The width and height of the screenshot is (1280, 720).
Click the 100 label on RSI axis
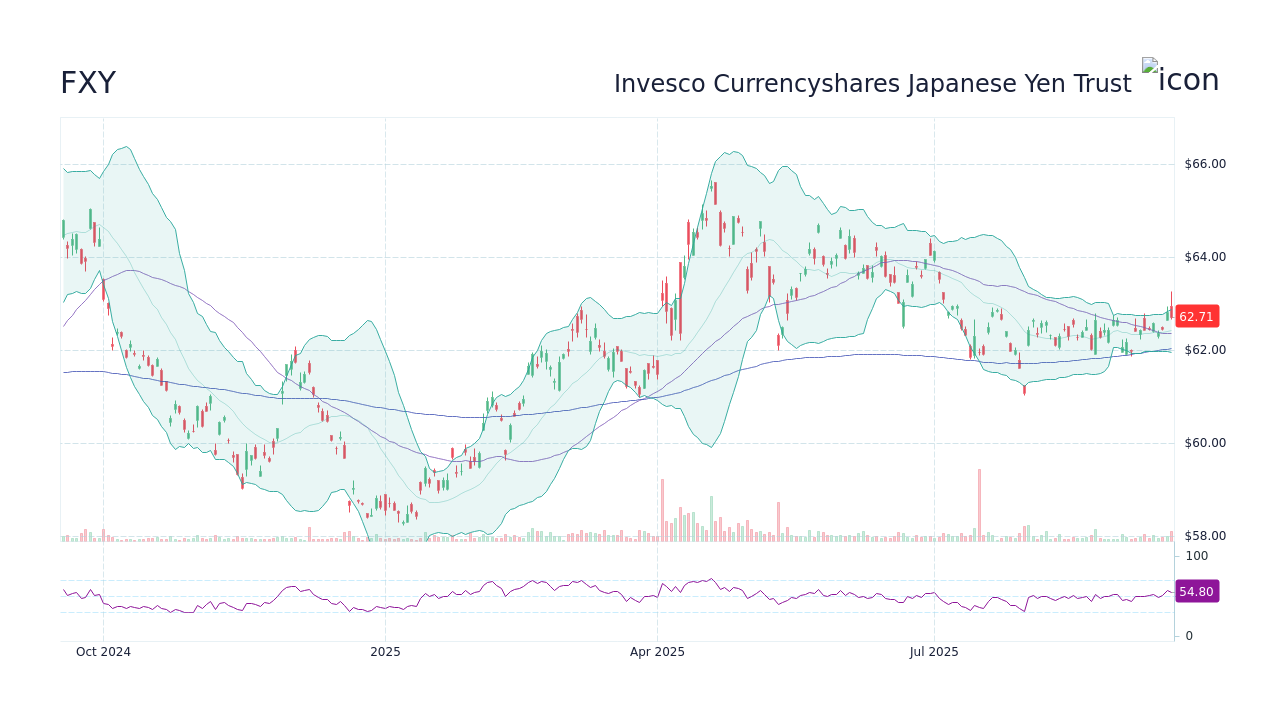[1197, 556]
